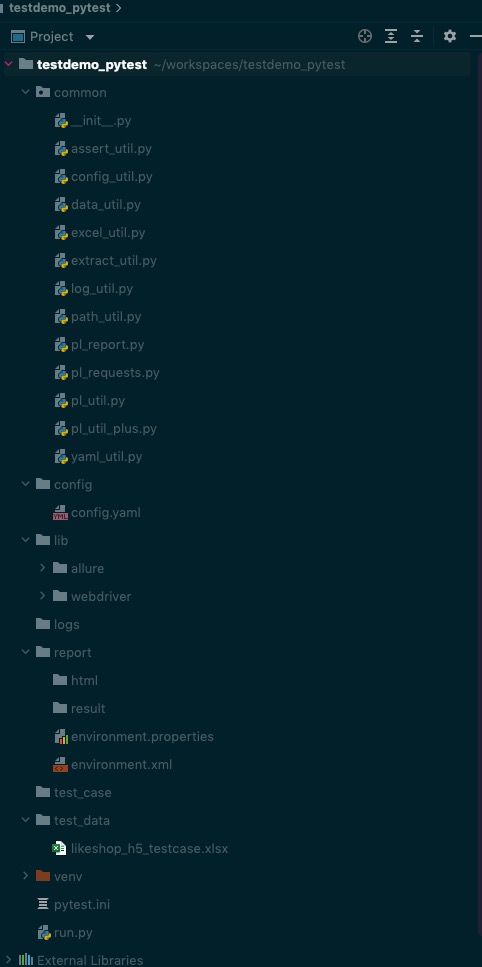This screenshot has height=967, width=482.
Task: Click the XML icon beside environment.xml
Action: 60,765
